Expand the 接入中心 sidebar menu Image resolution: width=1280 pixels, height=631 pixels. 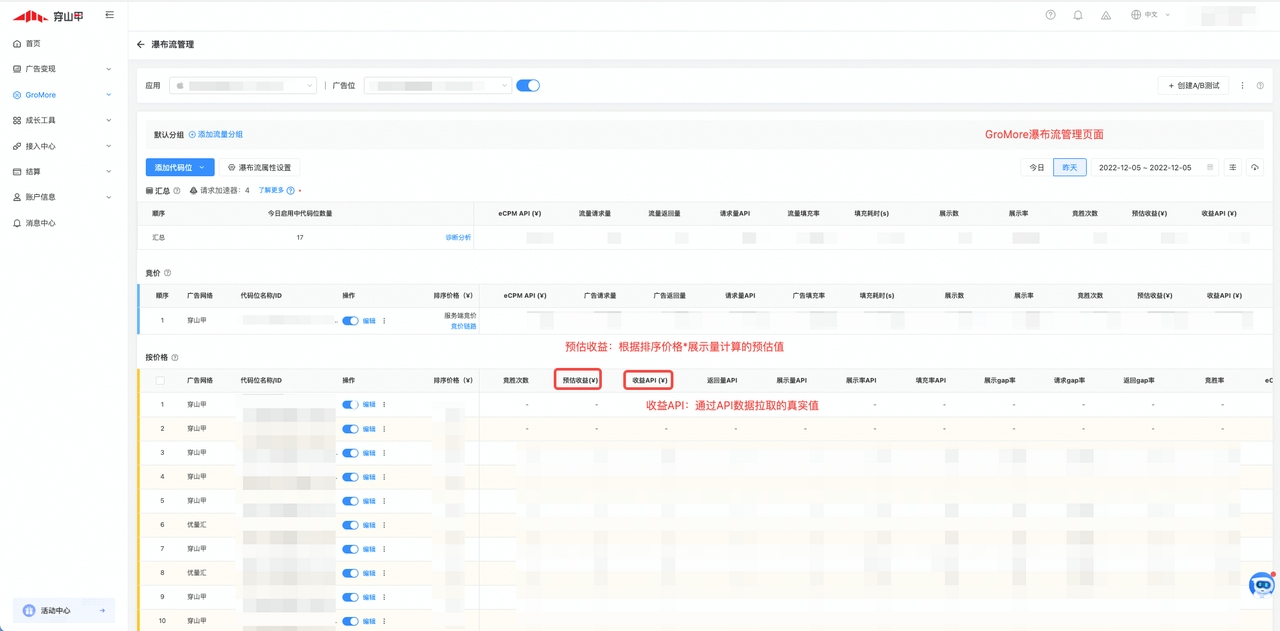tap(62, 146)
